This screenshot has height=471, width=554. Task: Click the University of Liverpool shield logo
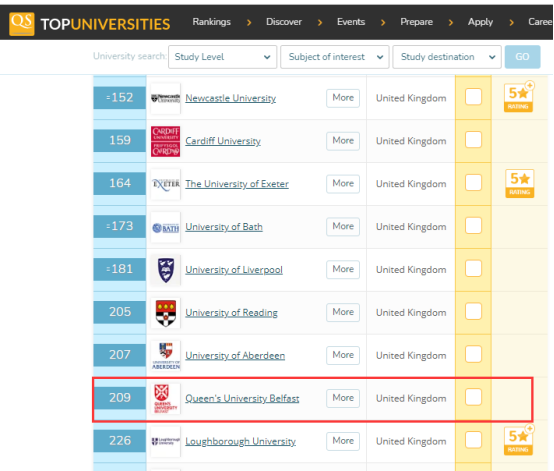[166, 270]
